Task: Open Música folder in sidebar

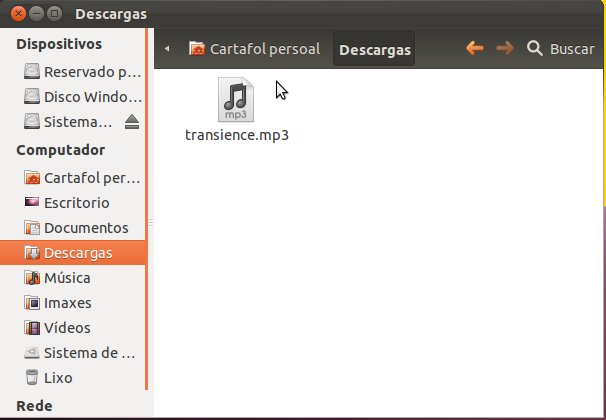Action: (x=73, y=278)
